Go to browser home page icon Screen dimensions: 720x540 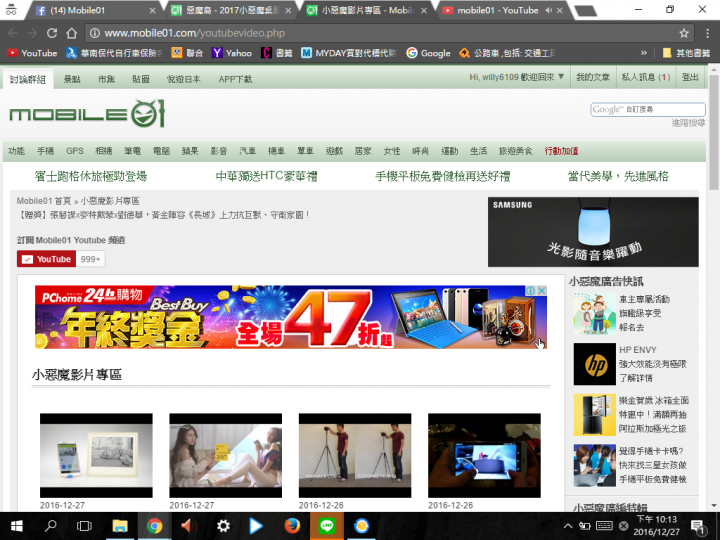tap(72, 33)
